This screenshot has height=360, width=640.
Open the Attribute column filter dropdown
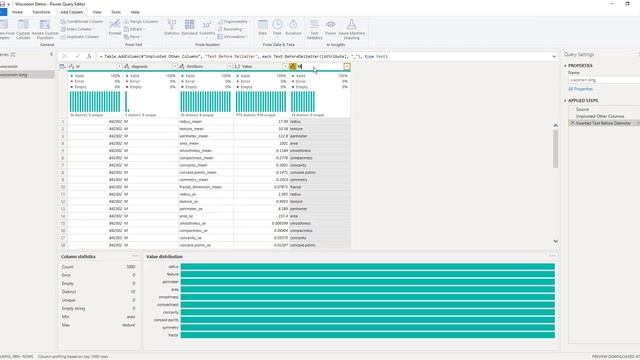230,66
